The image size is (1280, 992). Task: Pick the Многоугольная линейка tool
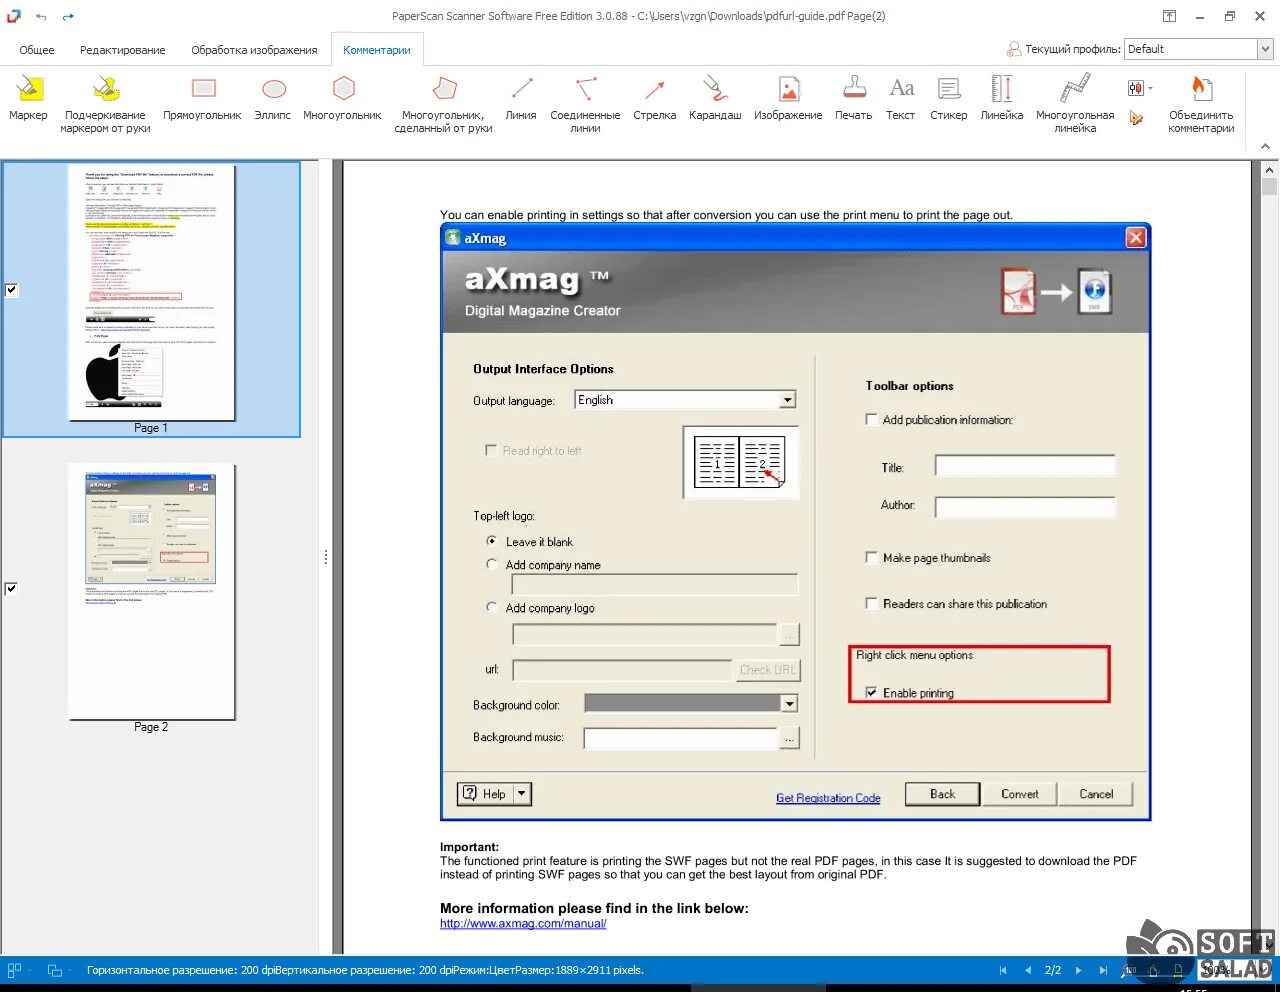(x=1075, y=104)
